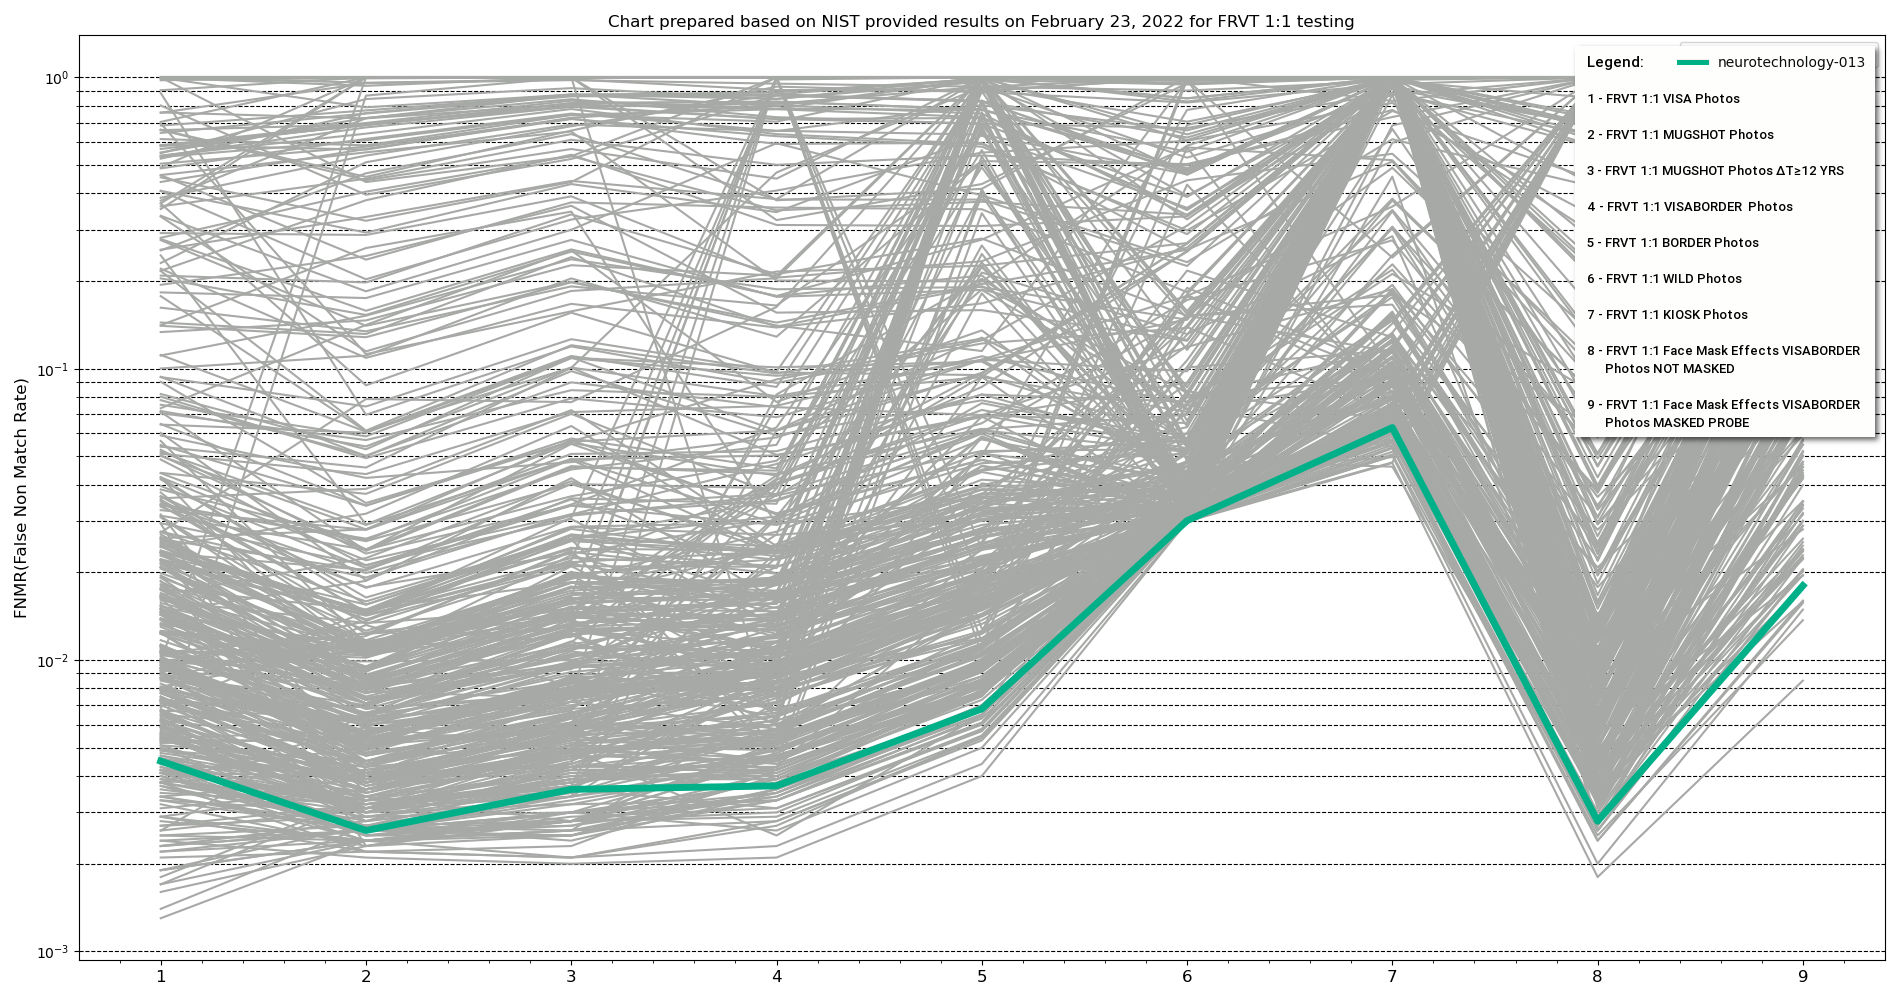Click the y-axis label FNMR(False Non Match Rate)
1900x1000 pixels.
click(x=21, y=498)
